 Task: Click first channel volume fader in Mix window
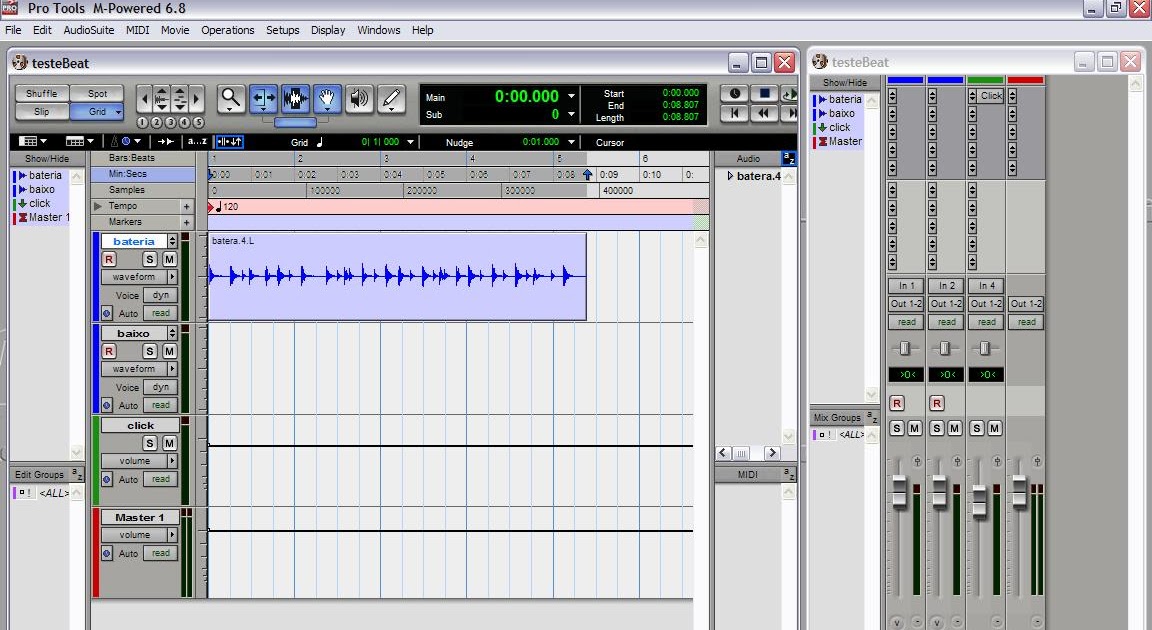[x=899, y=491]
